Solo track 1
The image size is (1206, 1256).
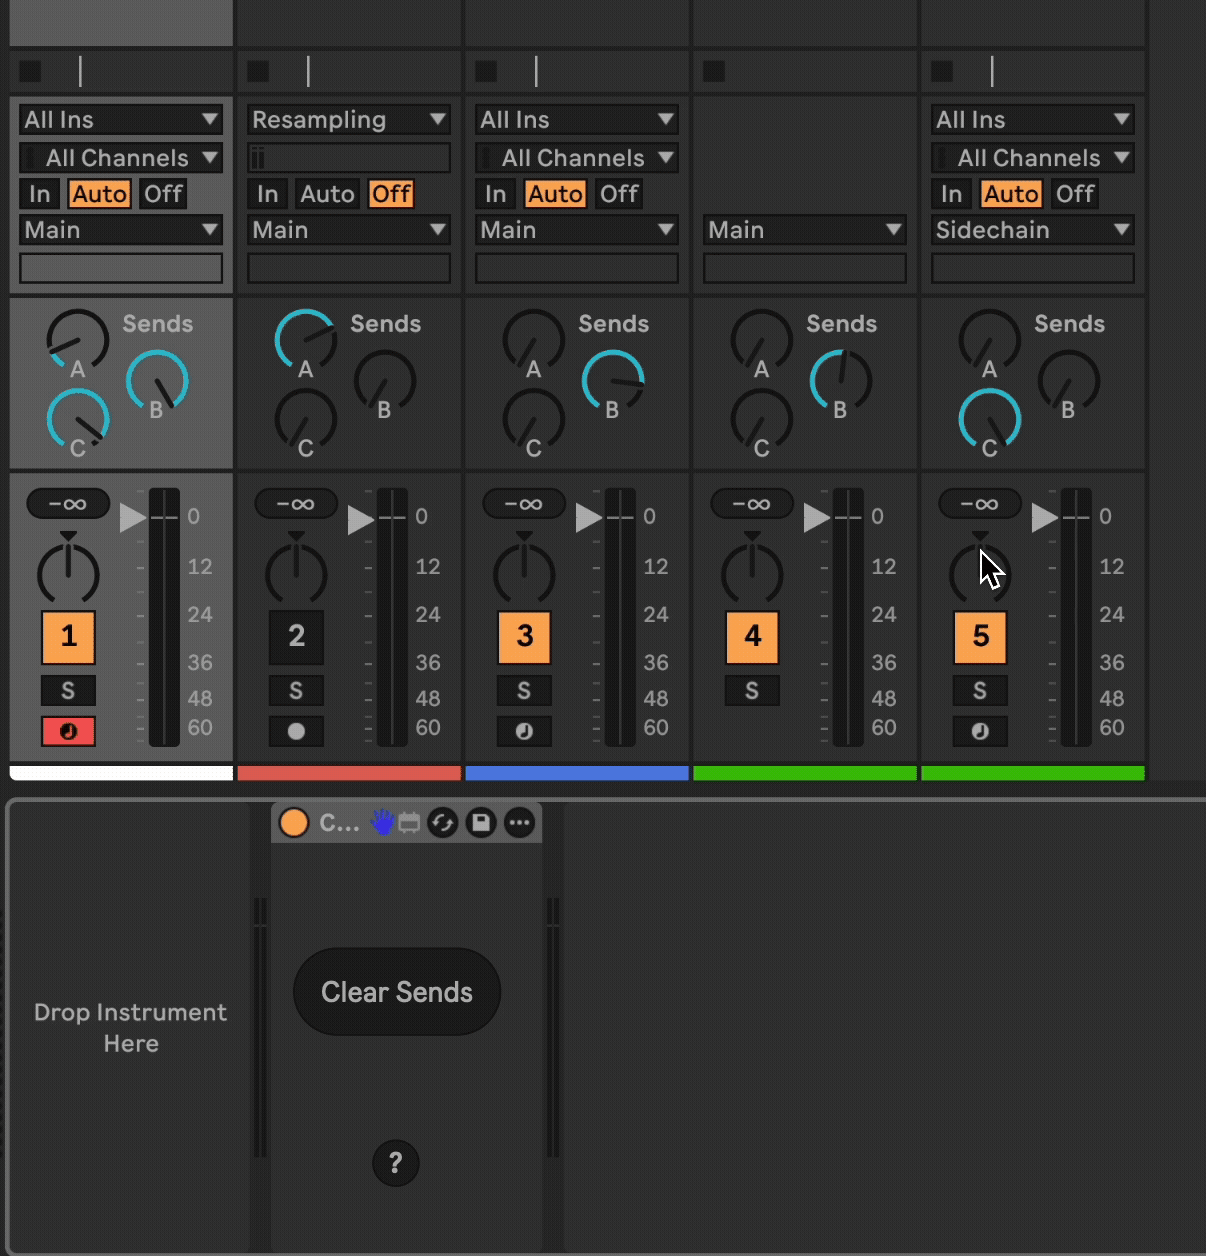point(68,691)
